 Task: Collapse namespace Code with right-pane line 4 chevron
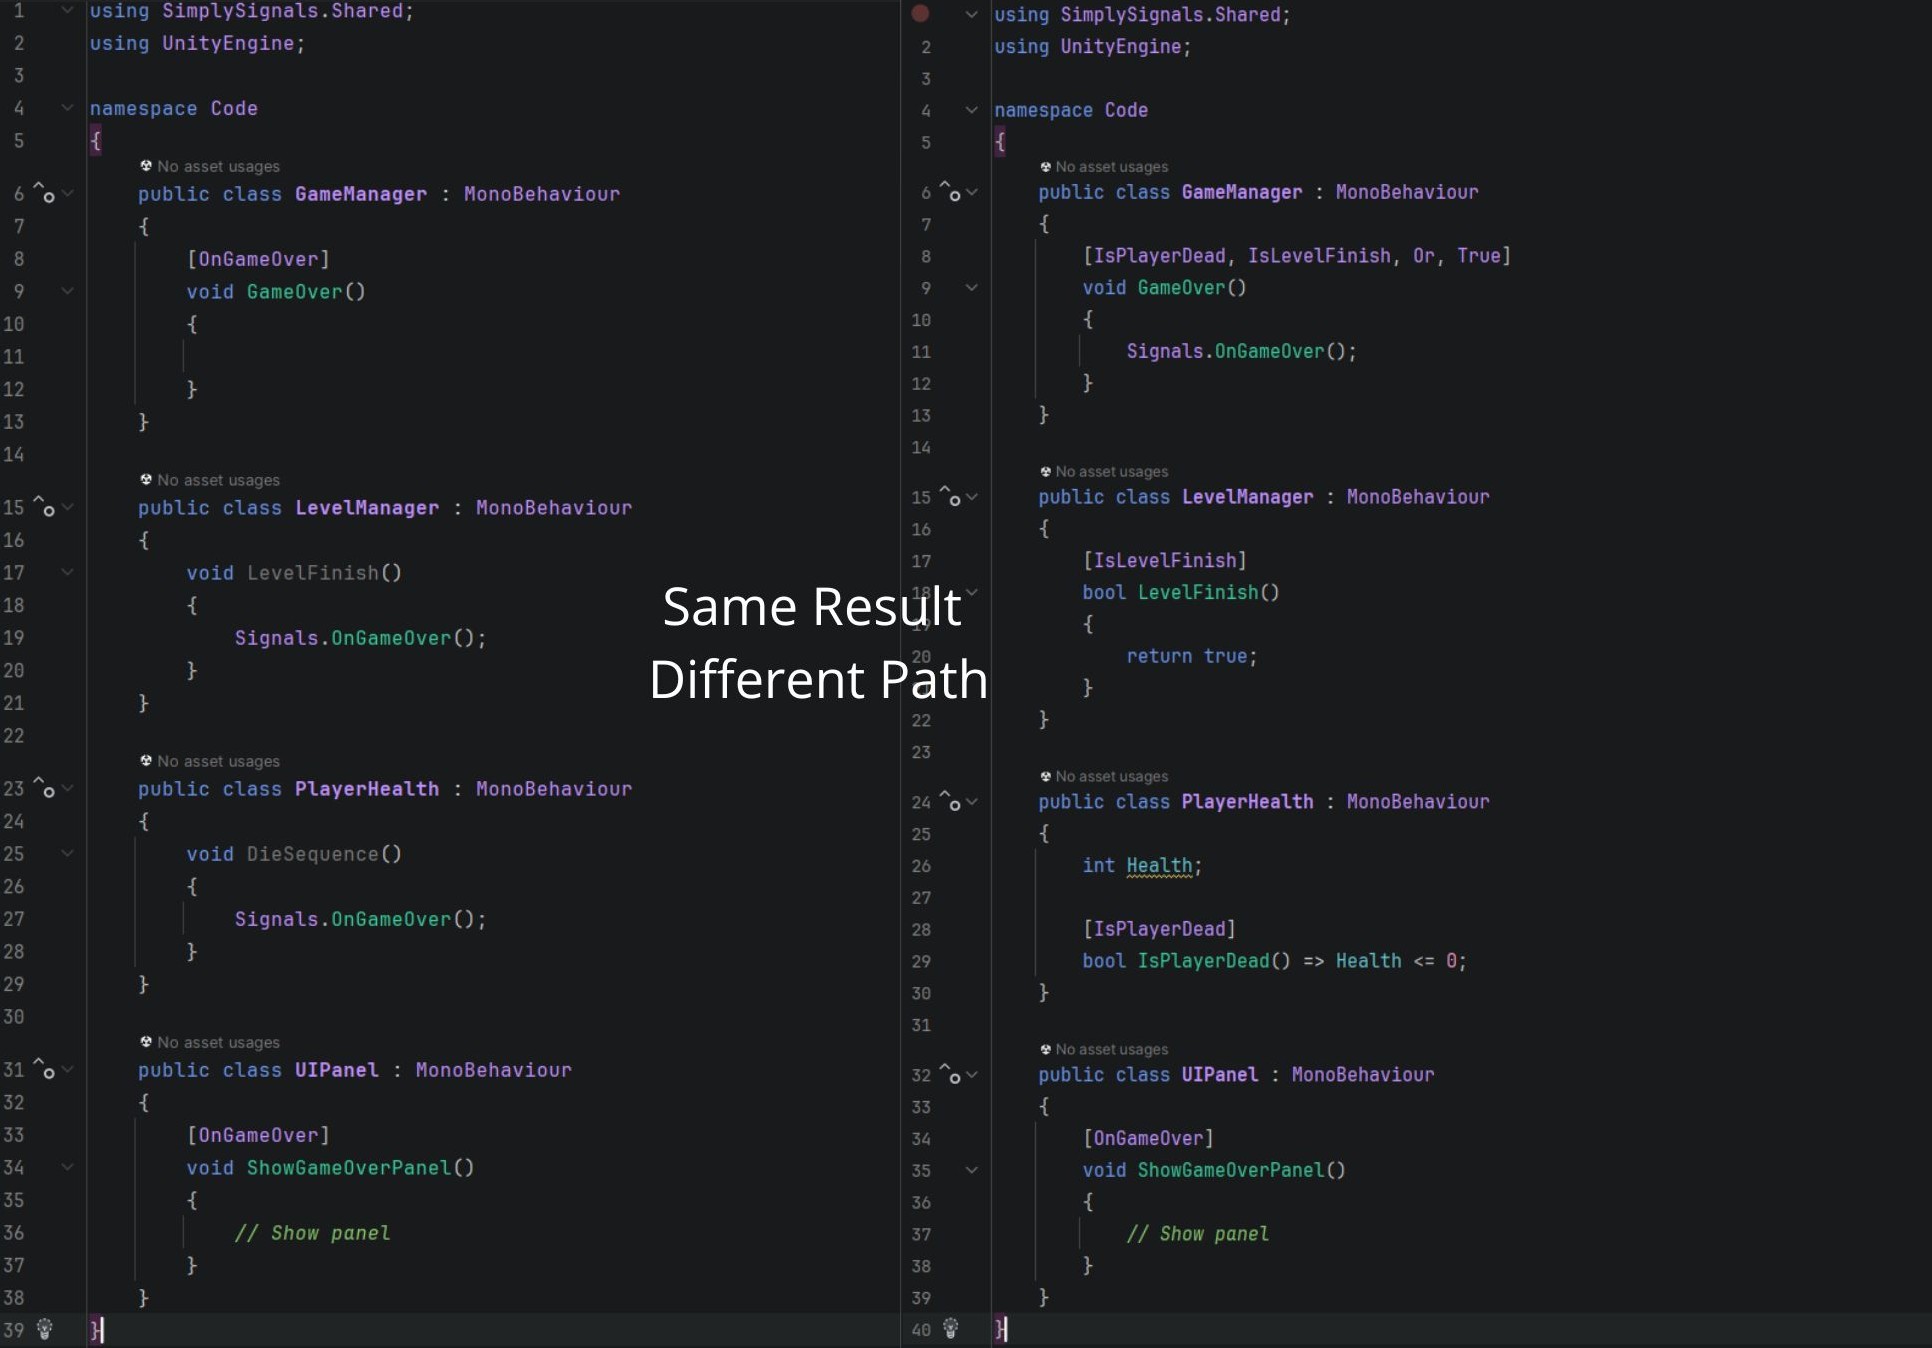tap(971, 110)
